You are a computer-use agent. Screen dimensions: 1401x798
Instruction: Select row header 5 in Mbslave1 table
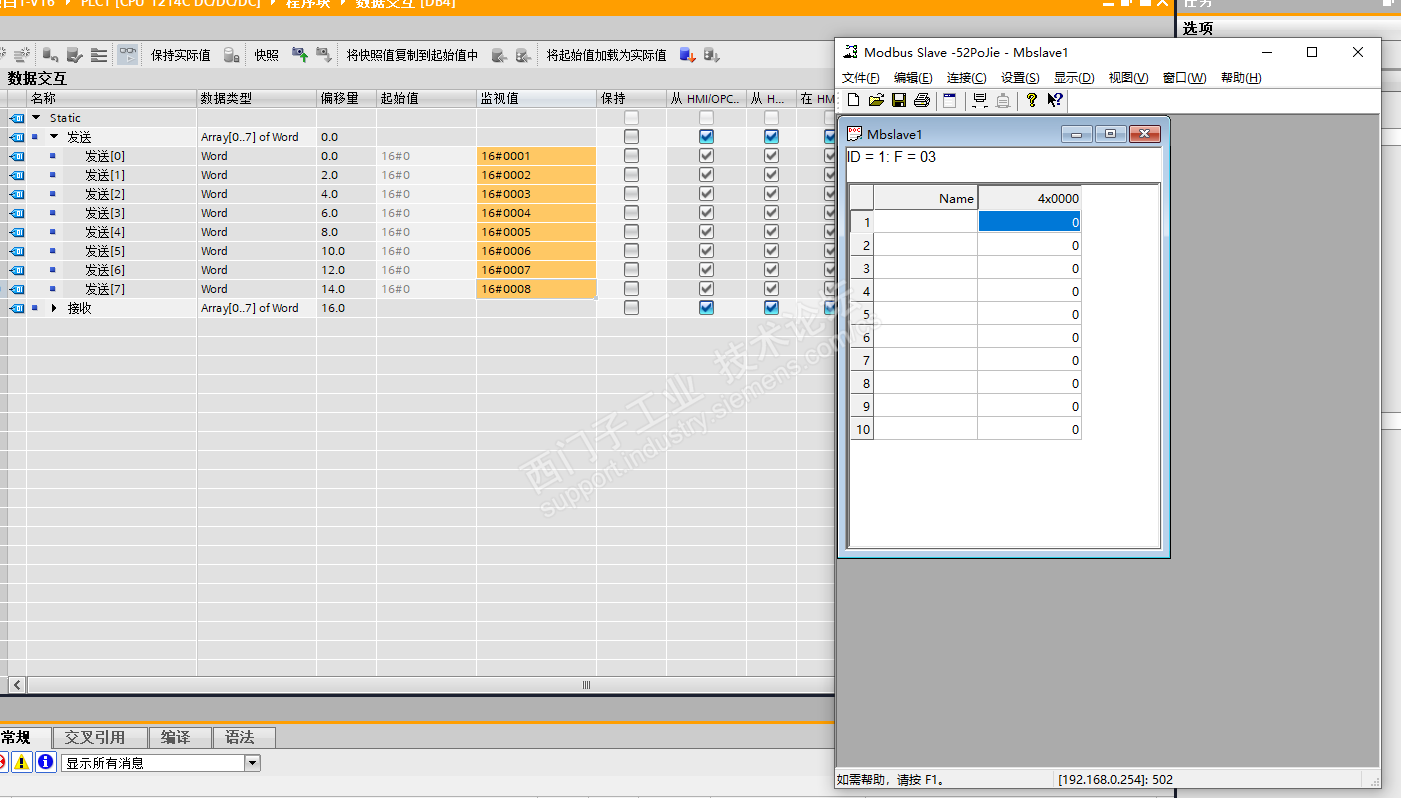(862, 314)
